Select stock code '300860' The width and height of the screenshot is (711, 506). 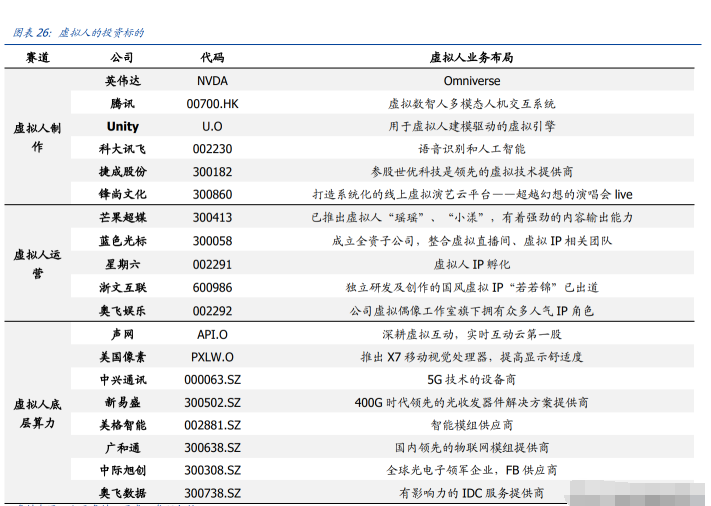pos(212,195)
